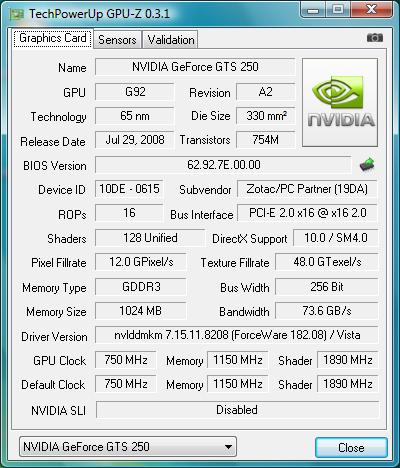The image size is (400, 468).
Task: Click the Pixel Fillrate field 12.0 GPixel/s
Action: tap(141, 262)
